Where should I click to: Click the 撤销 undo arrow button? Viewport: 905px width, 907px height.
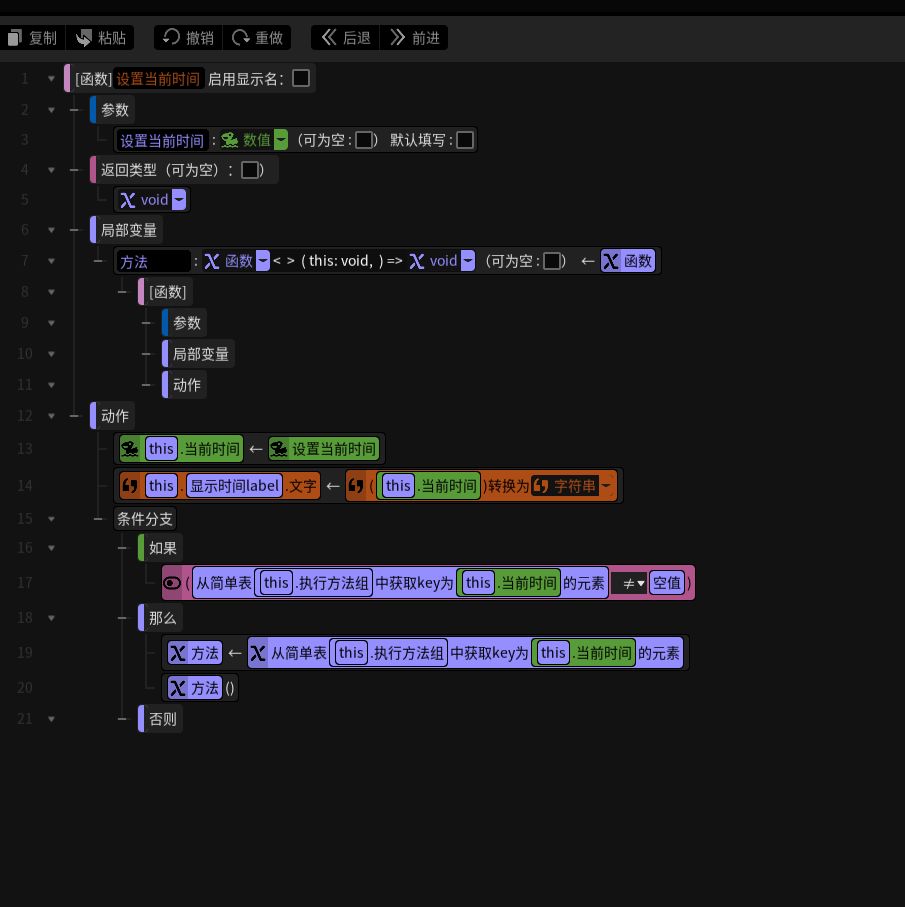point(188,38)
